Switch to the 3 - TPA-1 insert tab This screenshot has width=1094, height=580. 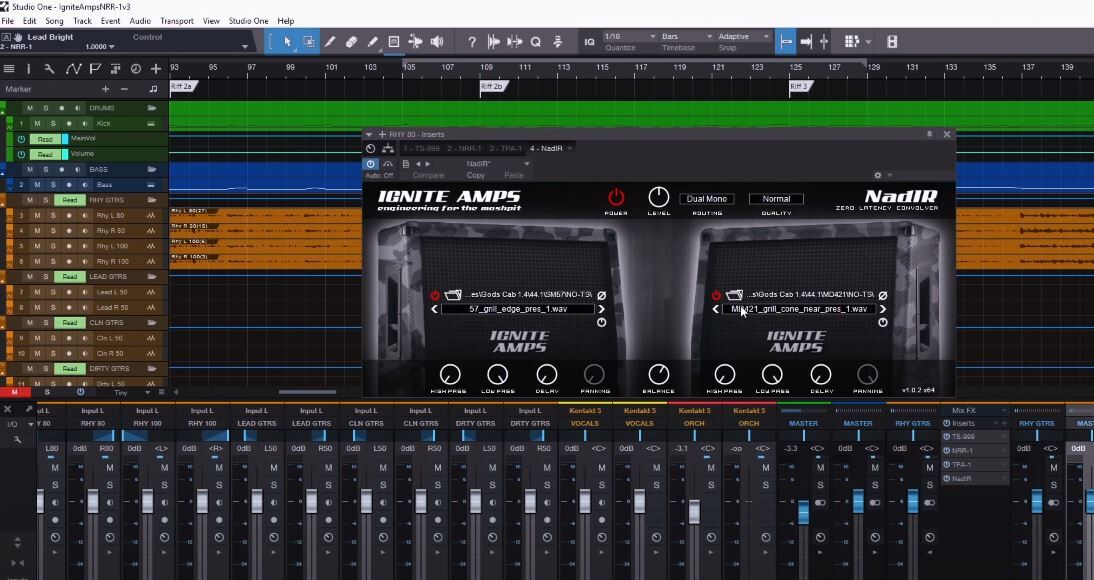505,149
